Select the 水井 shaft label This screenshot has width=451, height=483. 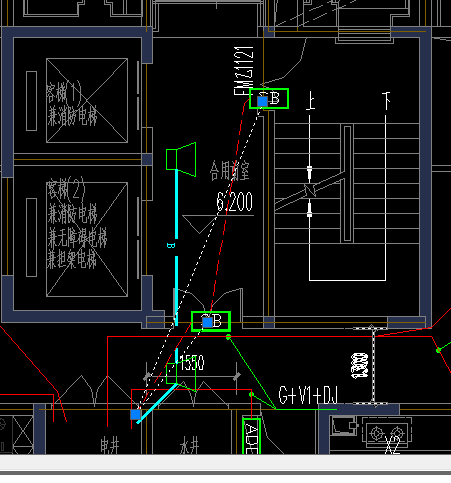(189, 446)
